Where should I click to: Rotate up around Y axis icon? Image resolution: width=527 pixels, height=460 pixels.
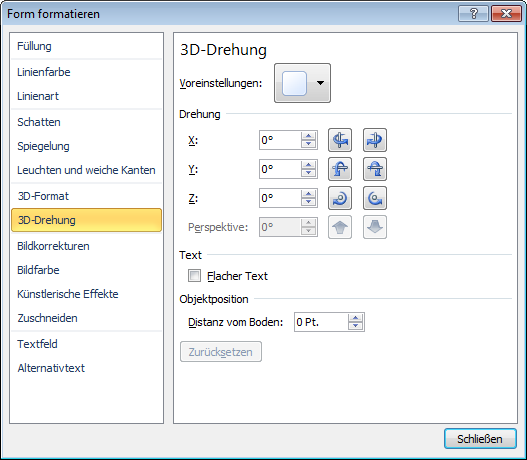coord(340,169)
